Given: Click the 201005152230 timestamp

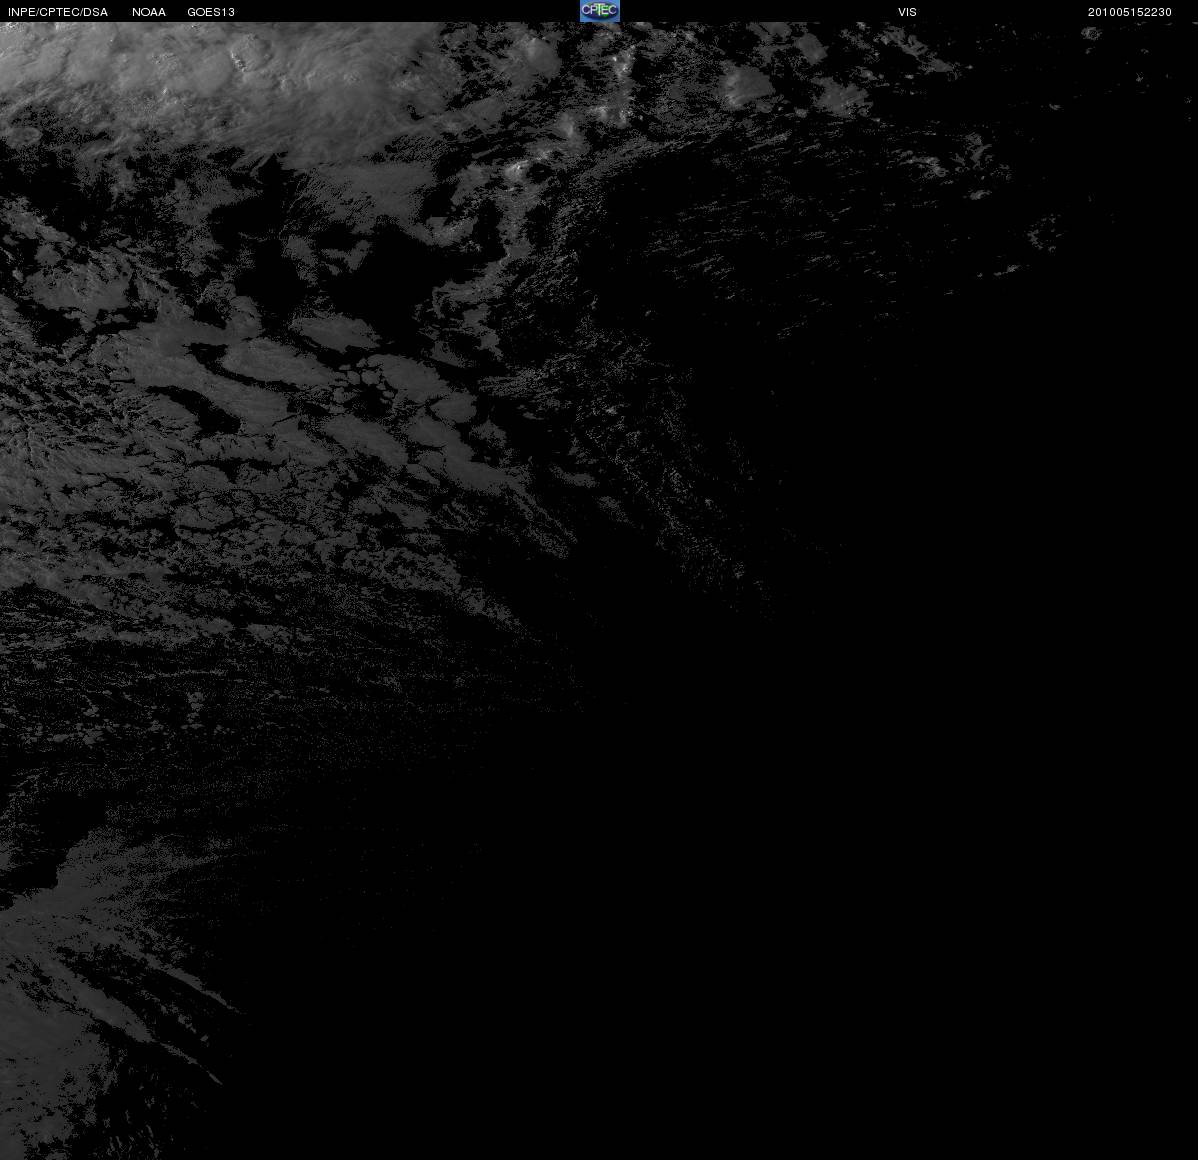Looking at the screenshot, I should pos(1129,12).
